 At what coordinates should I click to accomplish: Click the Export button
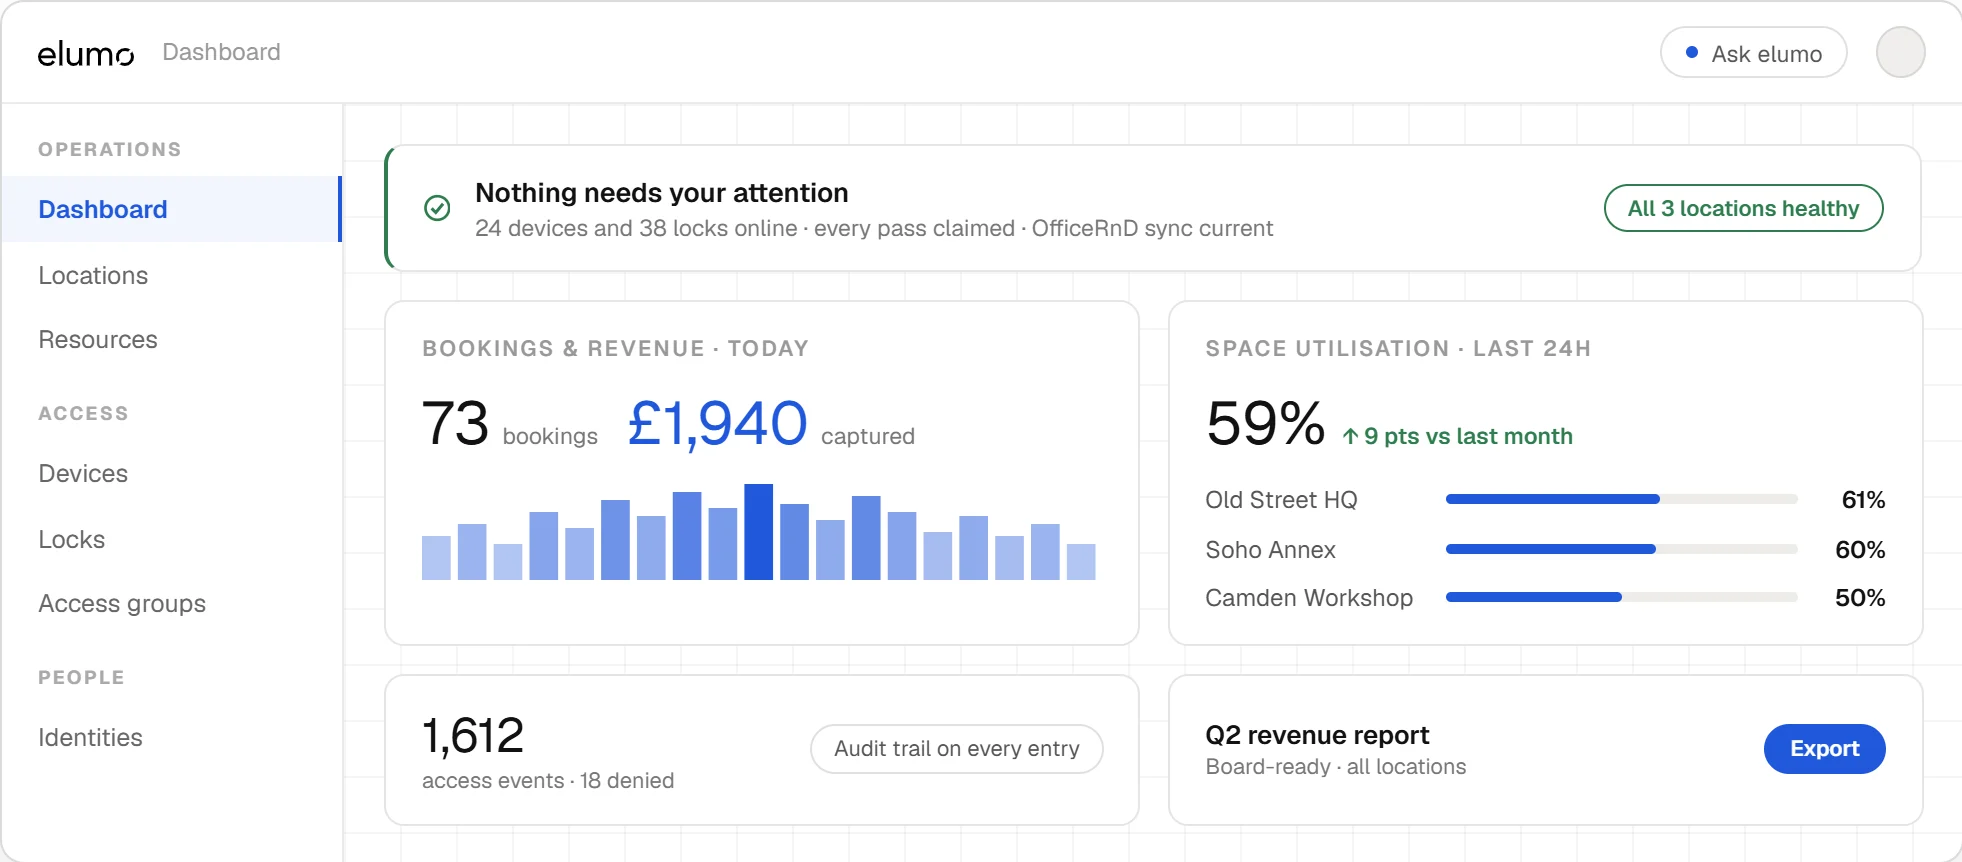(1824, 749)
